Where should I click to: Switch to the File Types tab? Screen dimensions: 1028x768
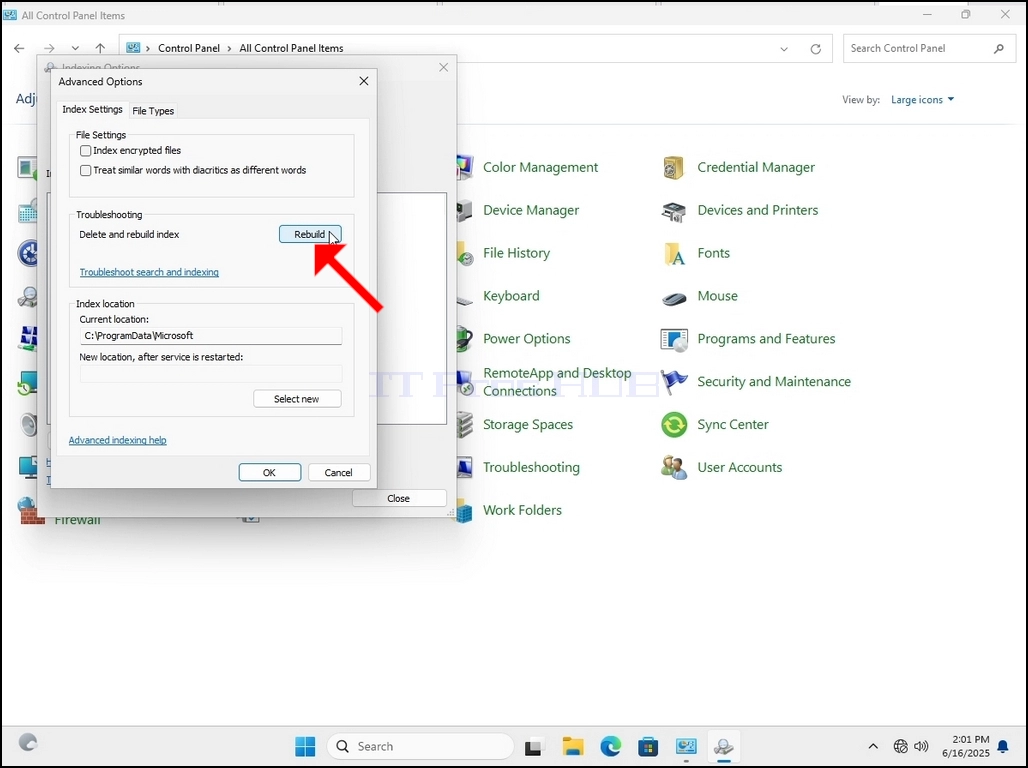coord(153,111)
